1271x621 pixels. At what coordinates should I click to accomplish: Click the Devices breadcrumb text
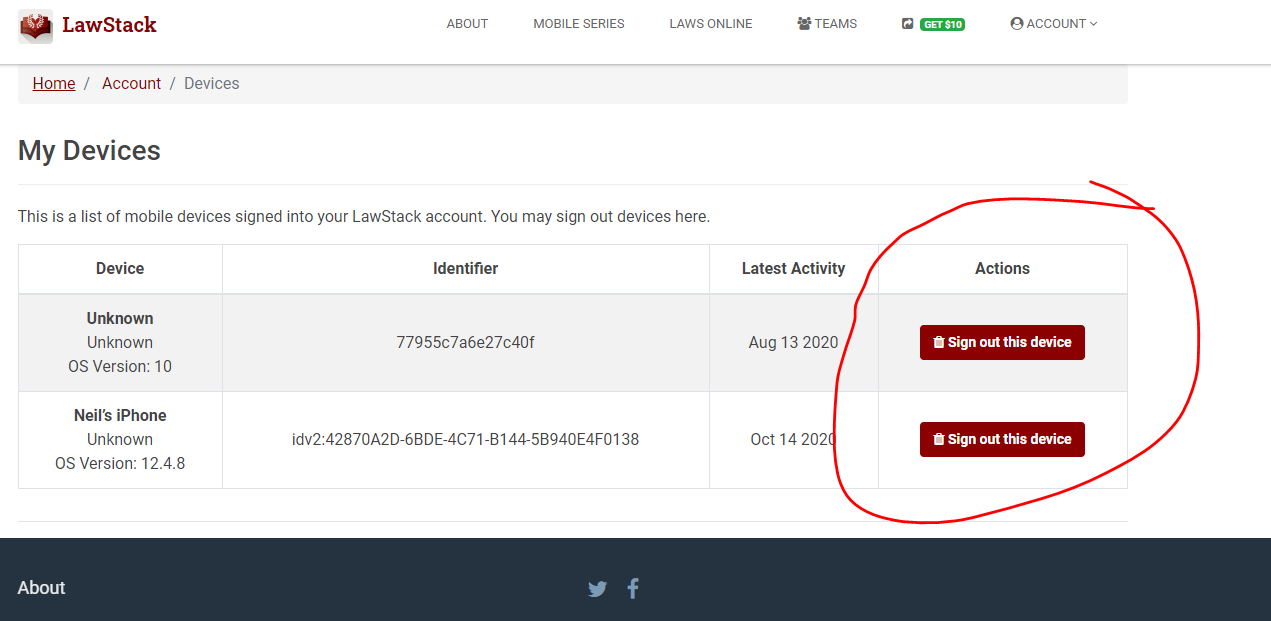click(212, 84)
